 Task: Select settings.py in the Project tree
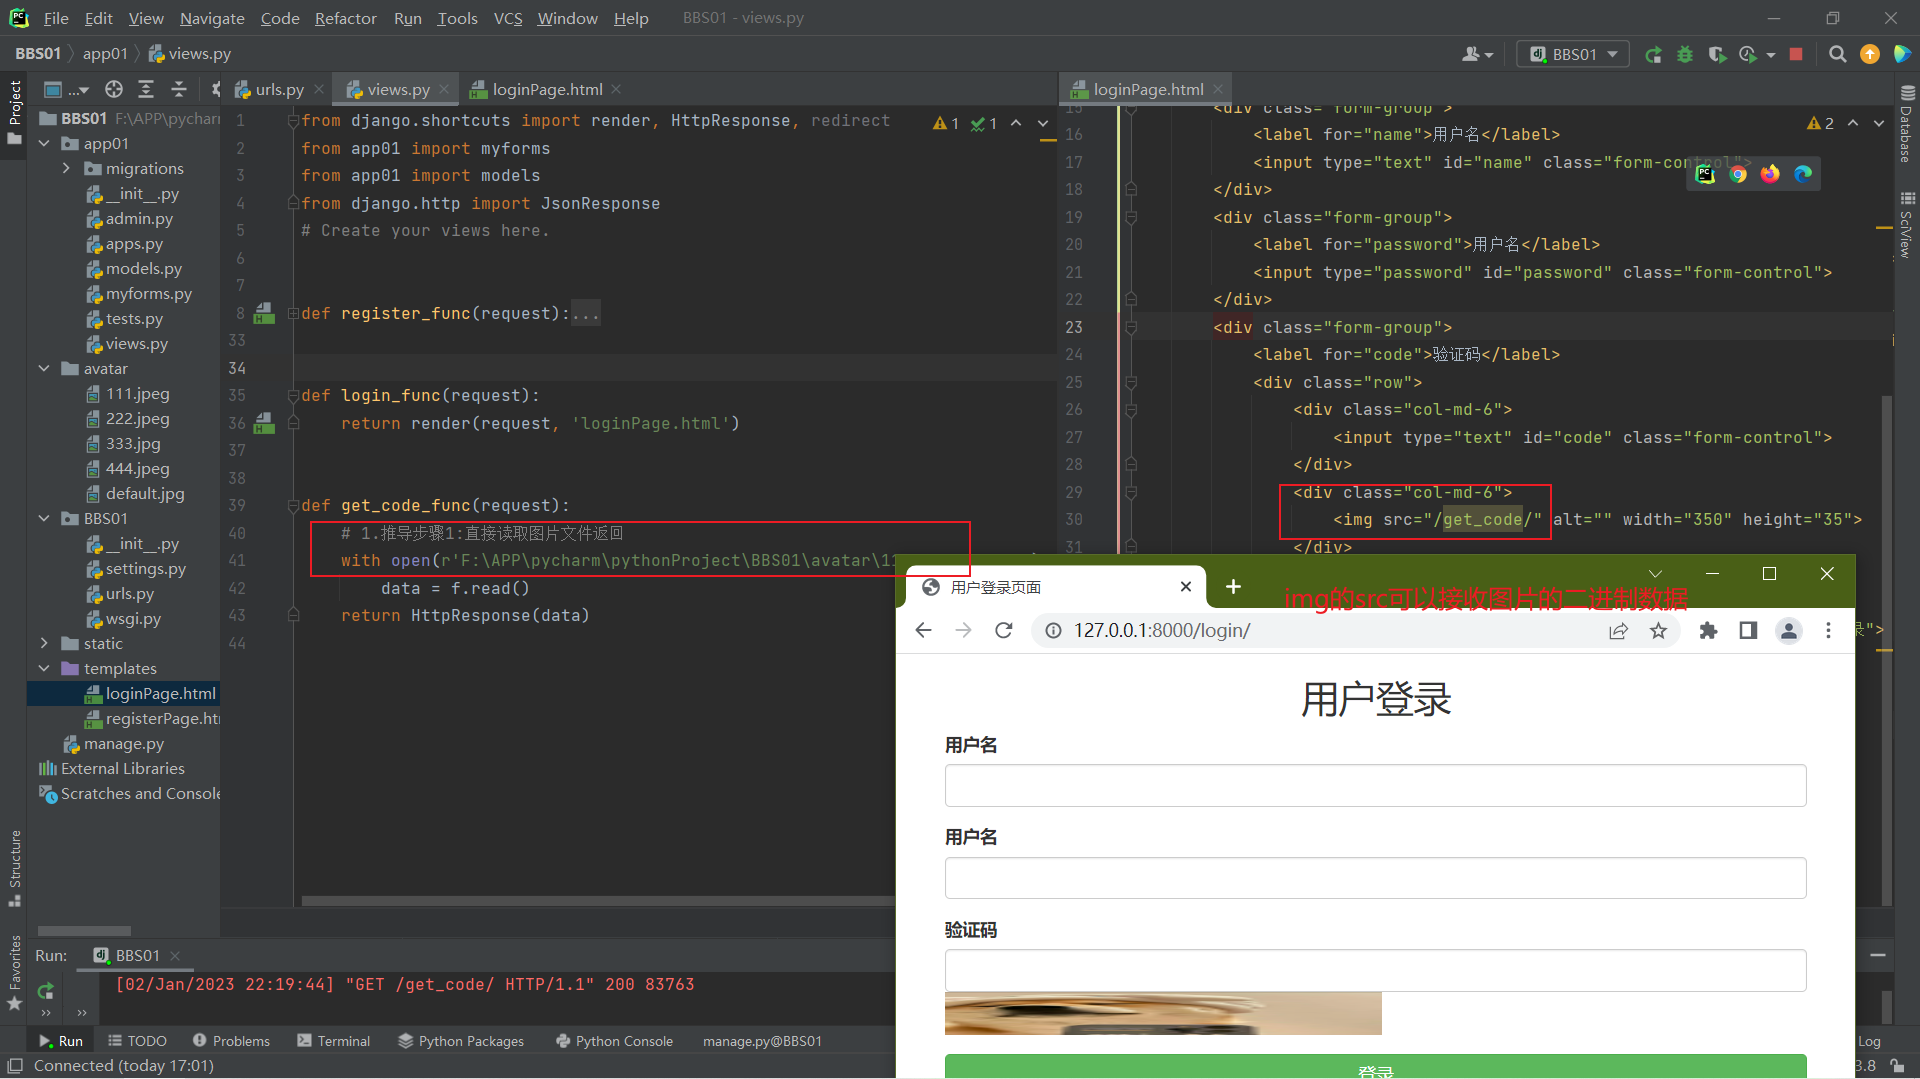[137, 569]
